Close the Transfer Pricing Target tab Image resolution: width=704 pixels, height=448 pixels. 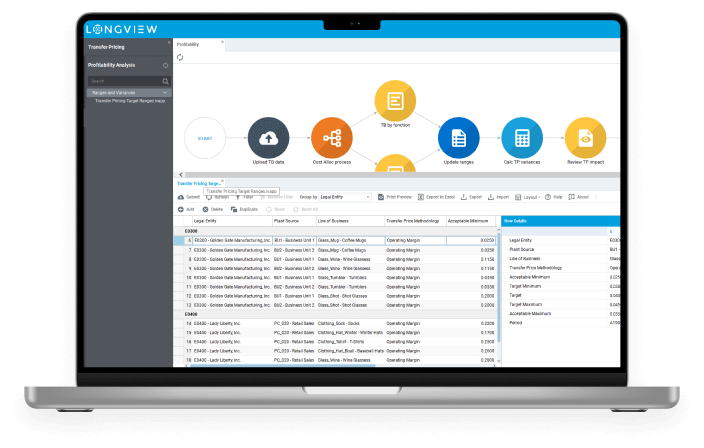click(222, 181)
